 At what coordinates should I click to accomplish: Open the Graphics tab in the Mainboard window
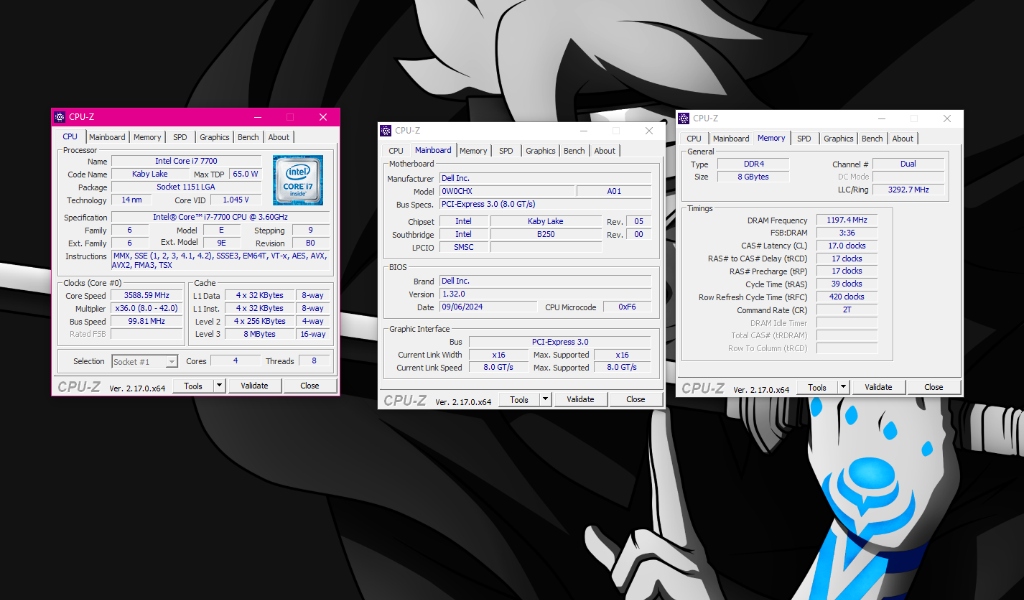[540, 151]
